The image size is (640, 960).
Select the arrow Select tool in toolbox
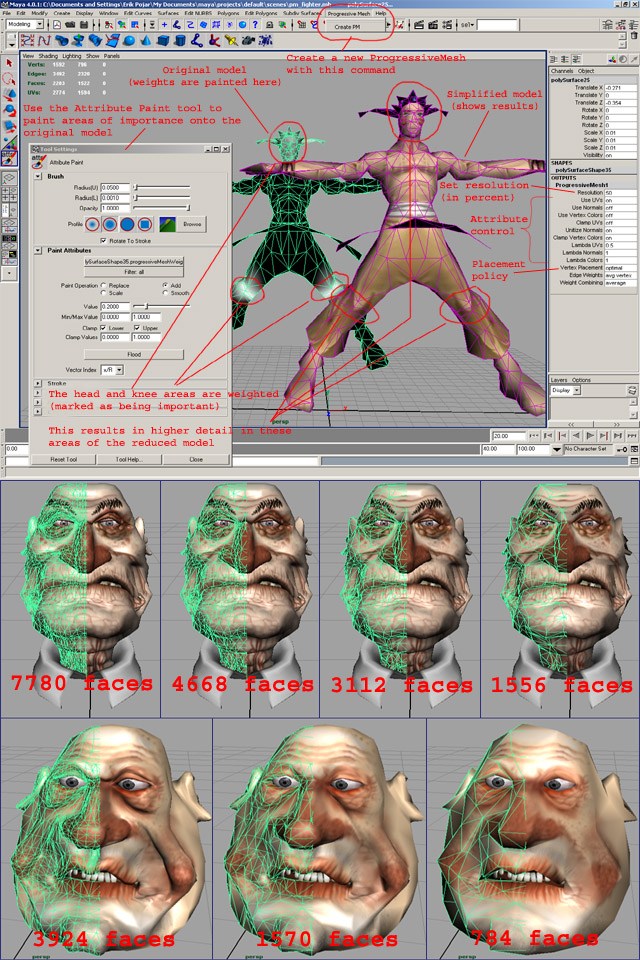[x=9, y=63]
